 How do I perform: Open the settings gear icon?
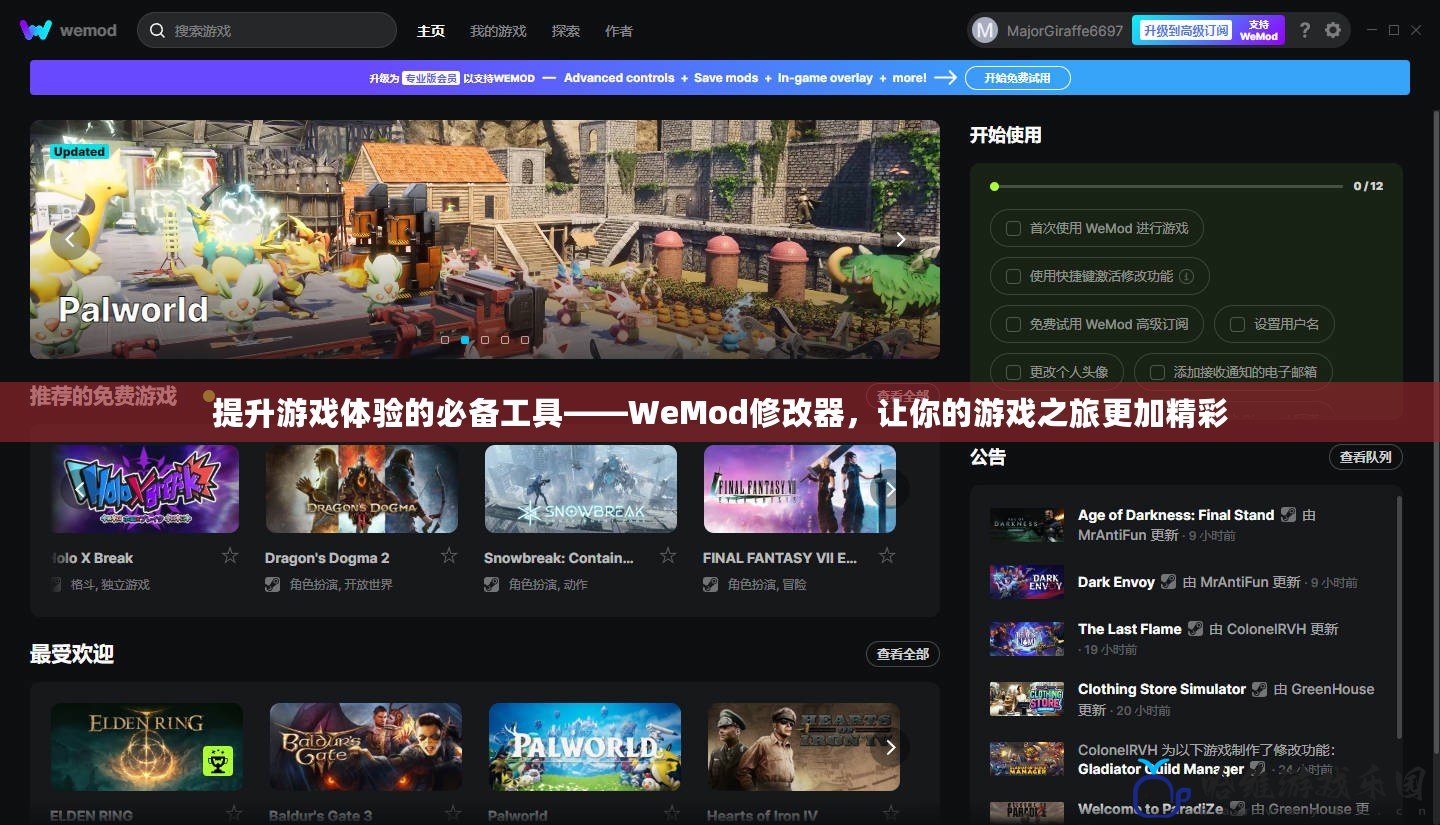pos(1333,30)
